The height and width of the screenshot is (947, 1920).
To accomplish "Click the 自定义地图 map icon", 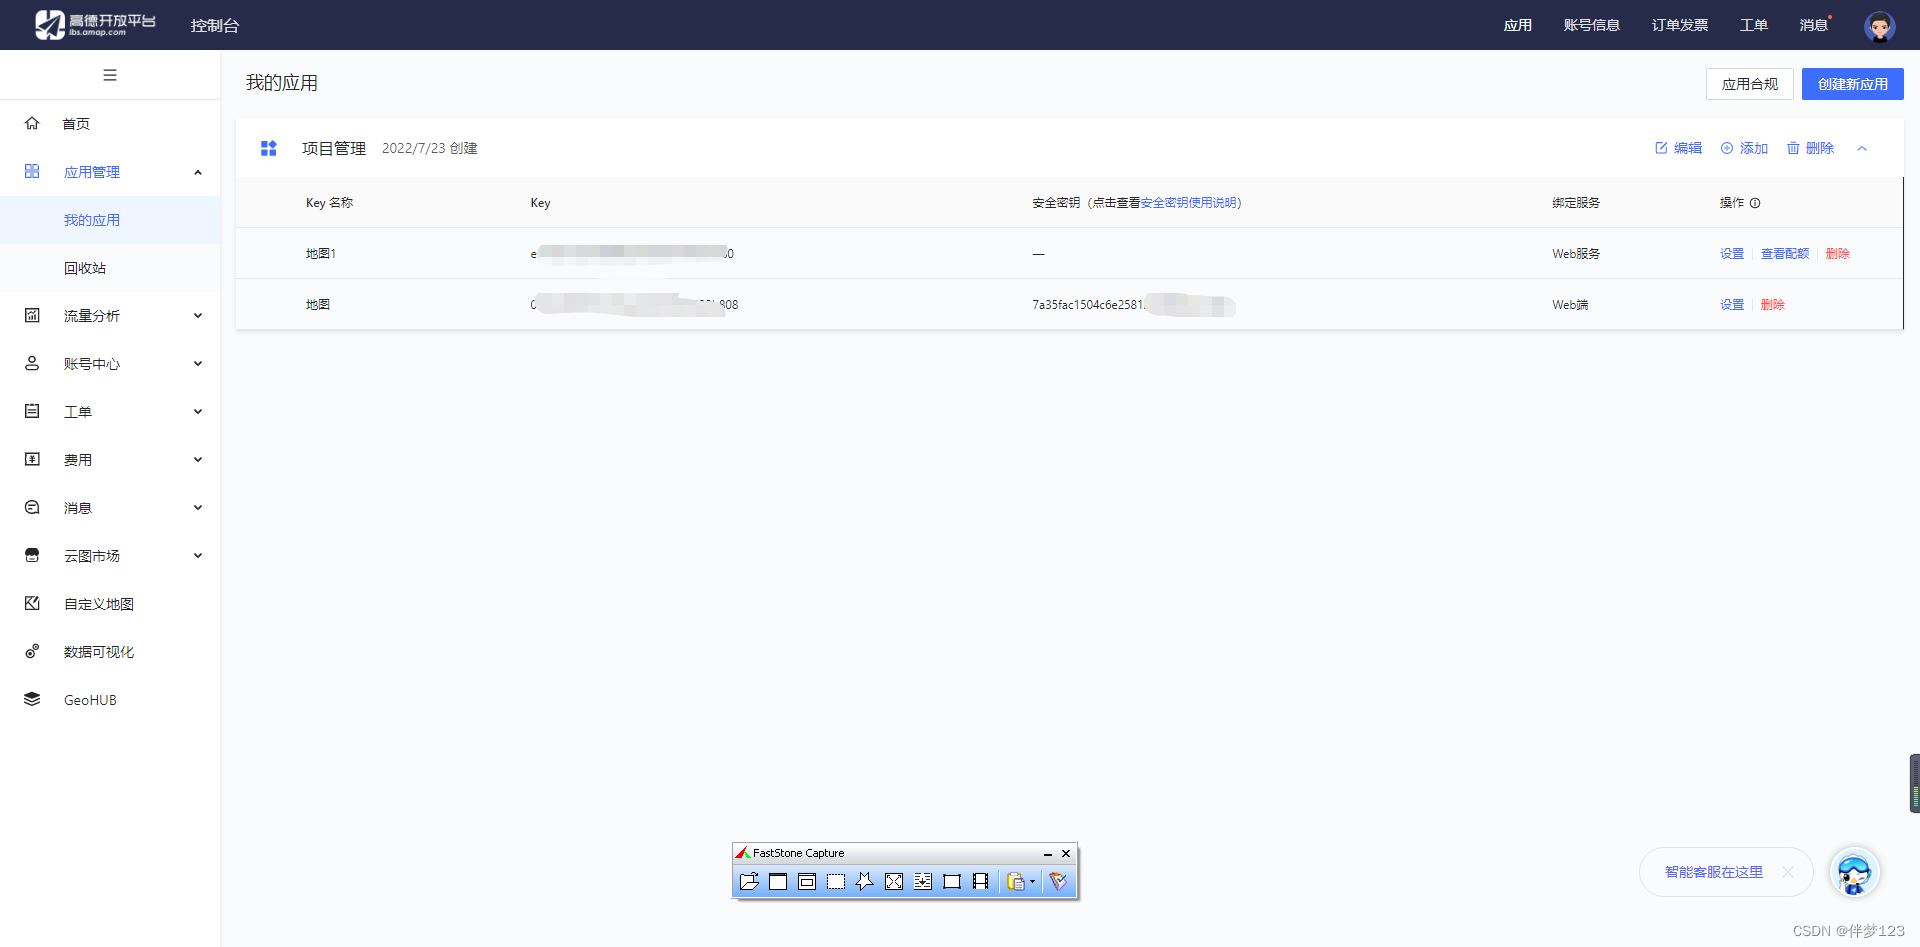I will point(32,604).
